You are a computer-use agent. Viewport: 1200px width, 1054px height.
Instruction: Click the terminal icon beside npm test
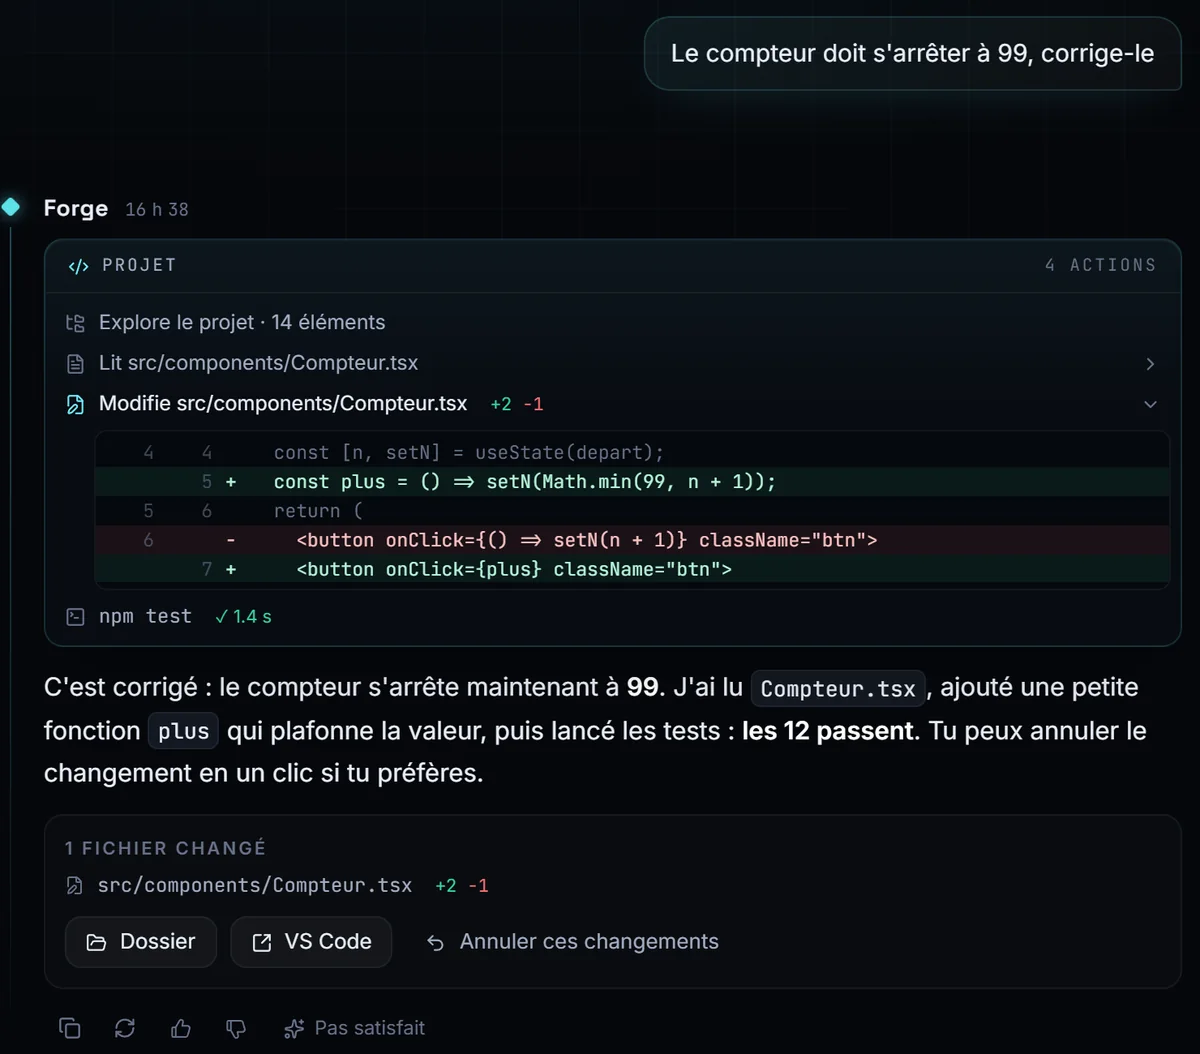(x=75, y=617)
